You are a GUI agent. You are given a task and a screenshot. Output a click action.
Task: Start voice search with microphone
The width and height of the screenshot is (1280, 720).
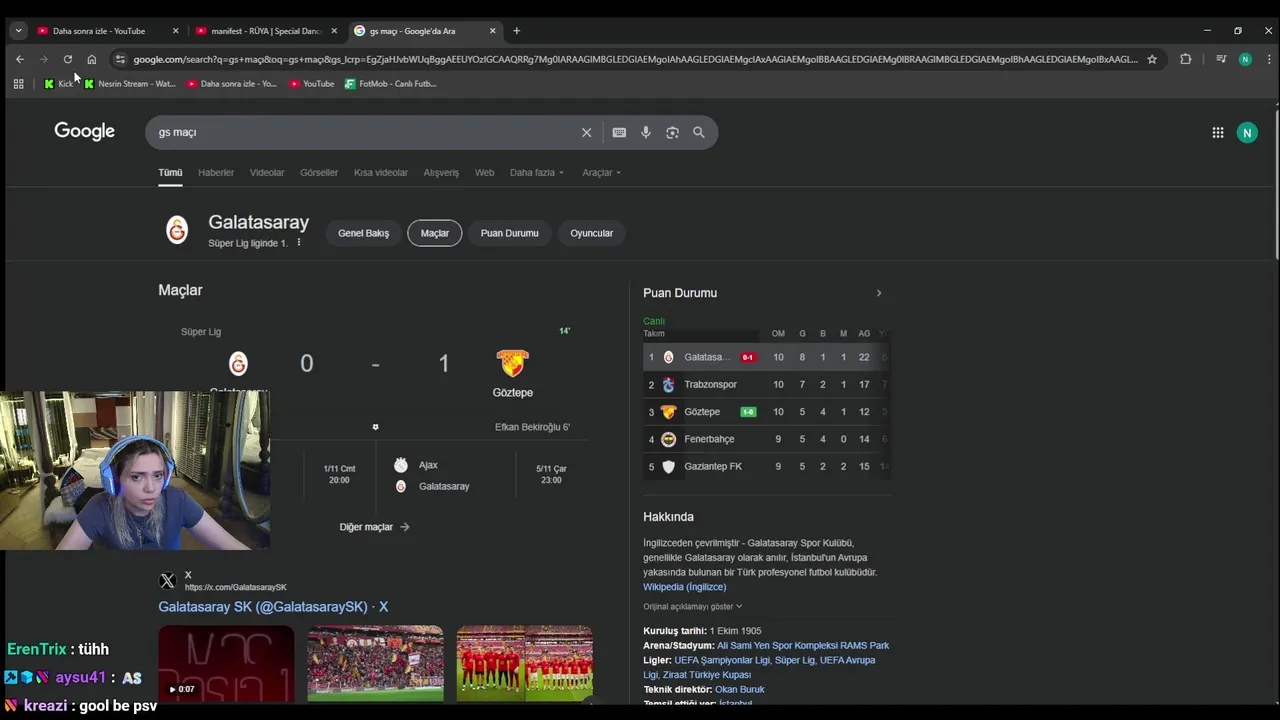click(646, 132)
